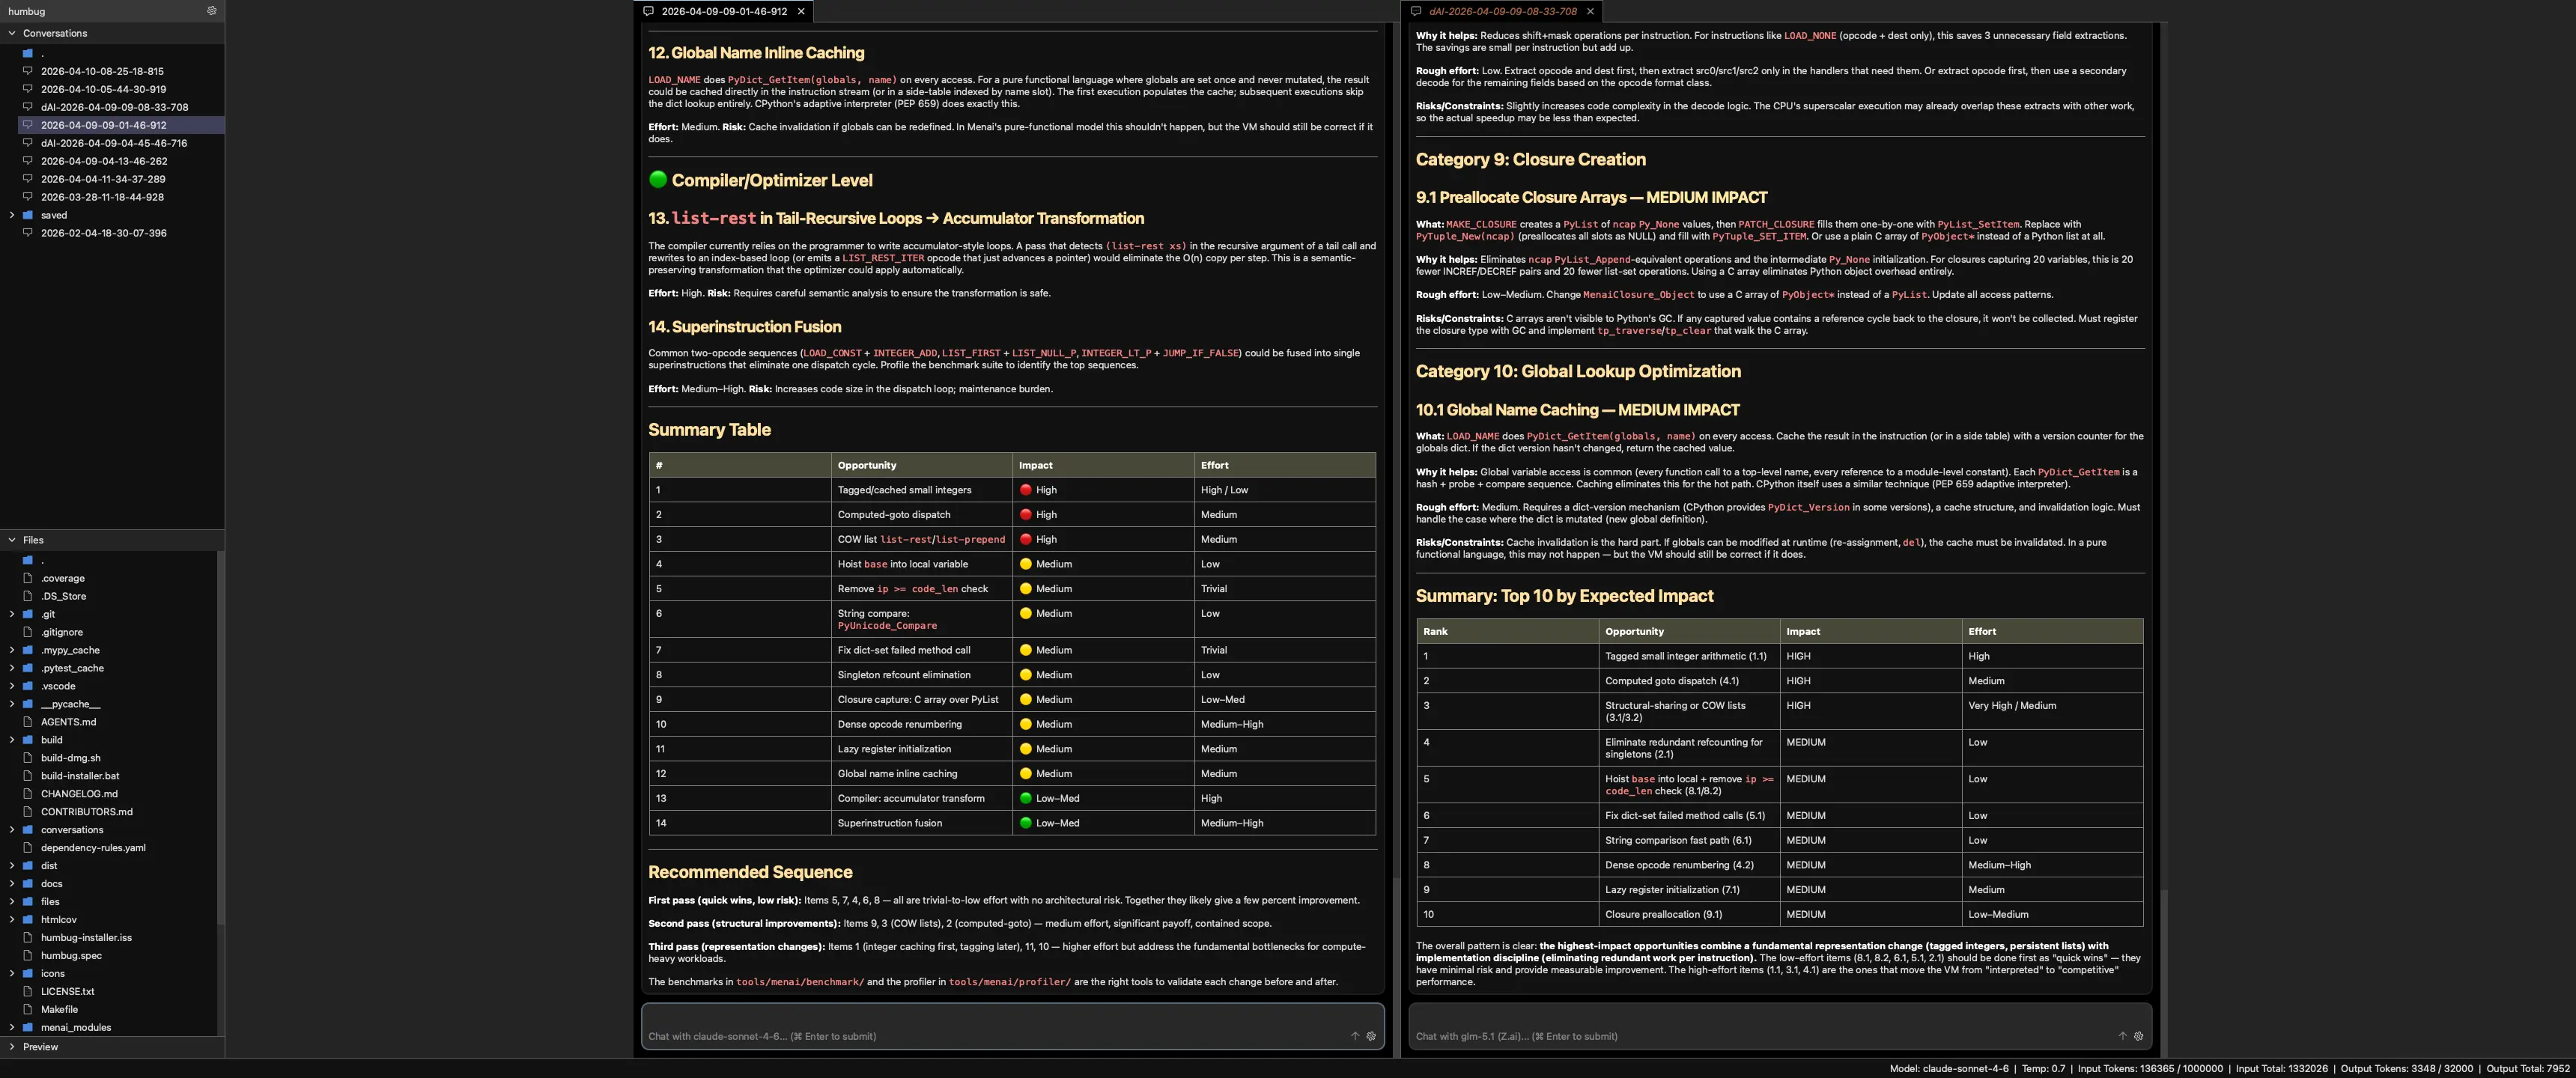Expand the saved conversations folder
The width and height of the screenshot is (2576, 1078).
click(12, 215)
